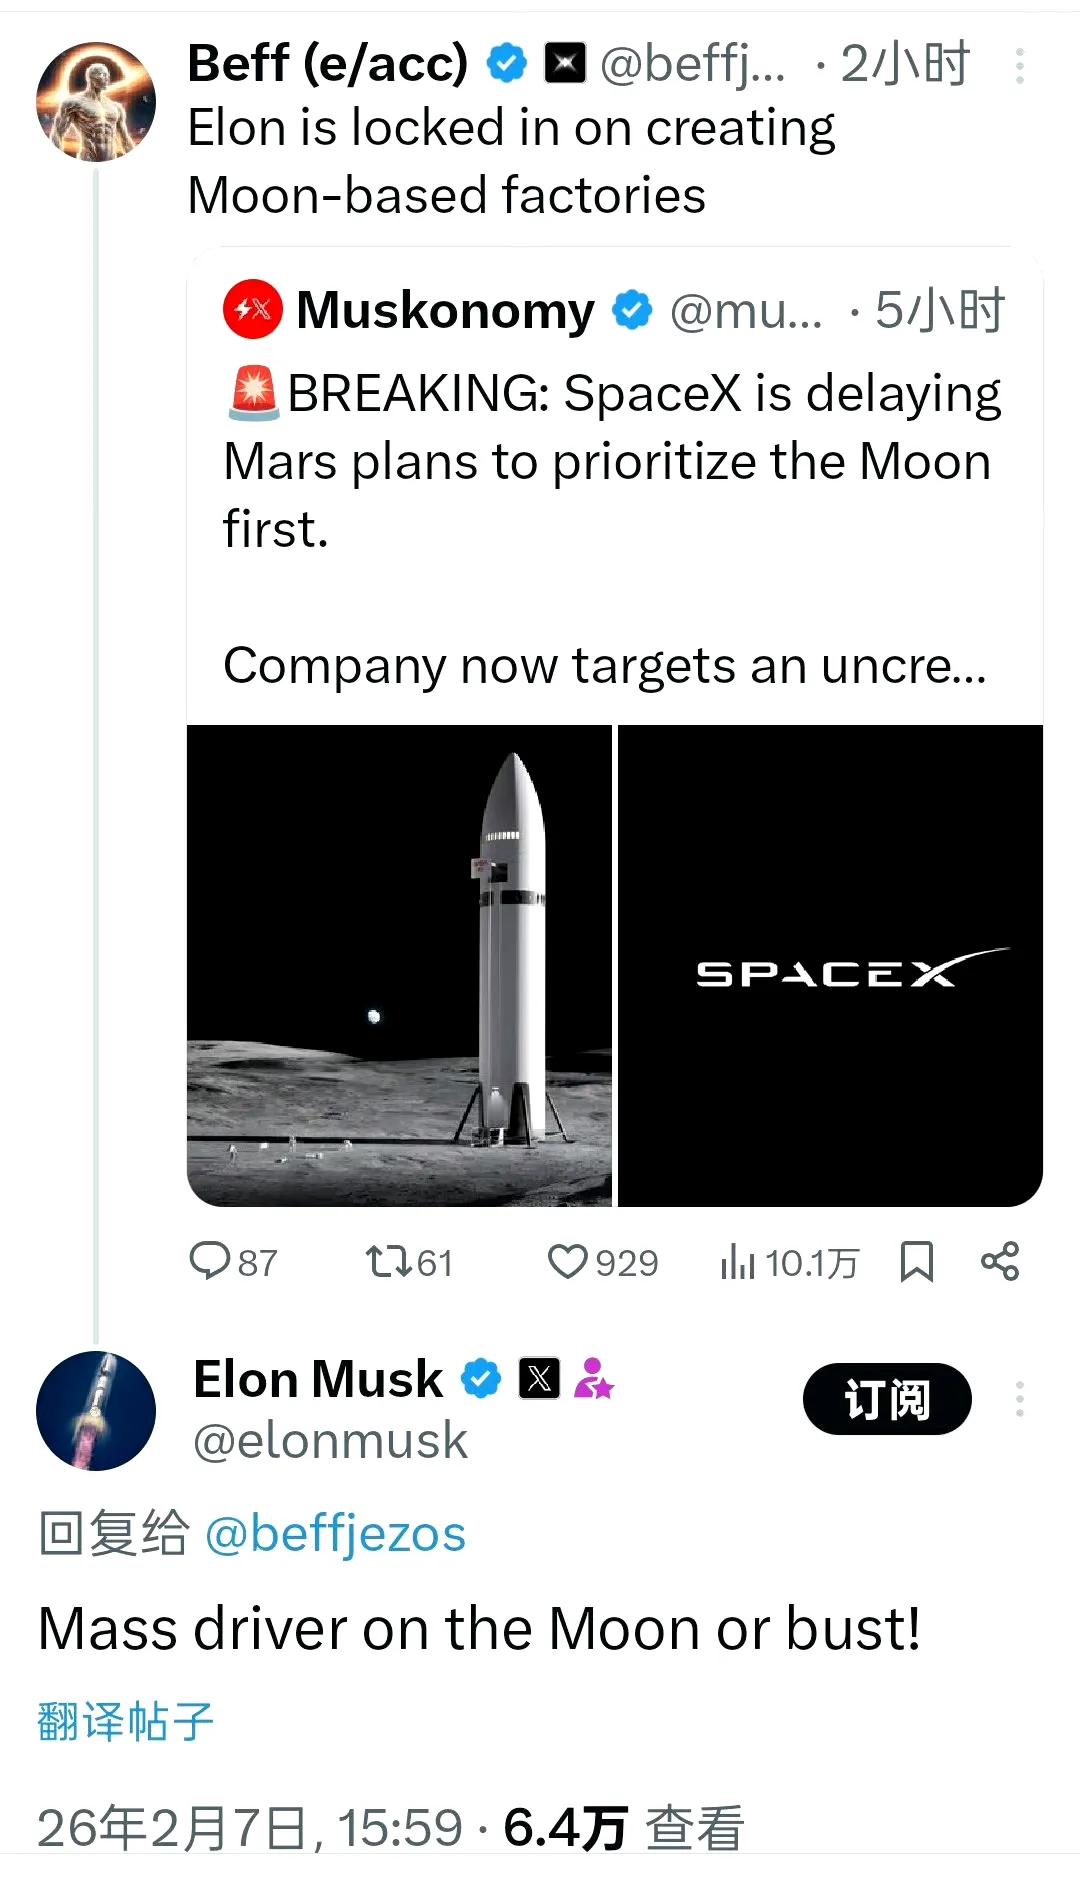Image resolution: width=1080 pixels, height=1895 pixels.
Task: Open the reply icon under Muskonomy's tweet
Action: tap(213, 1262)
